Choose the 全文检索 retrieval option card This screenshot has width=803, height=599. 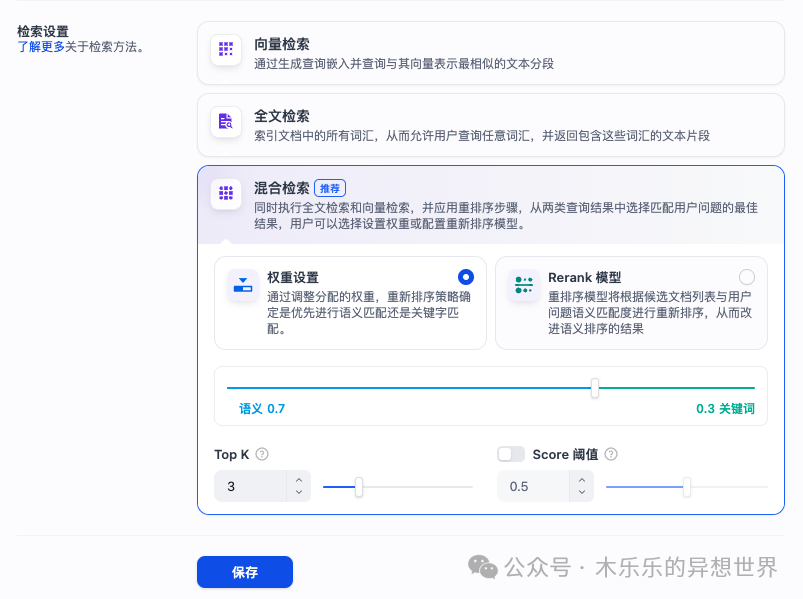click(491, 125)
